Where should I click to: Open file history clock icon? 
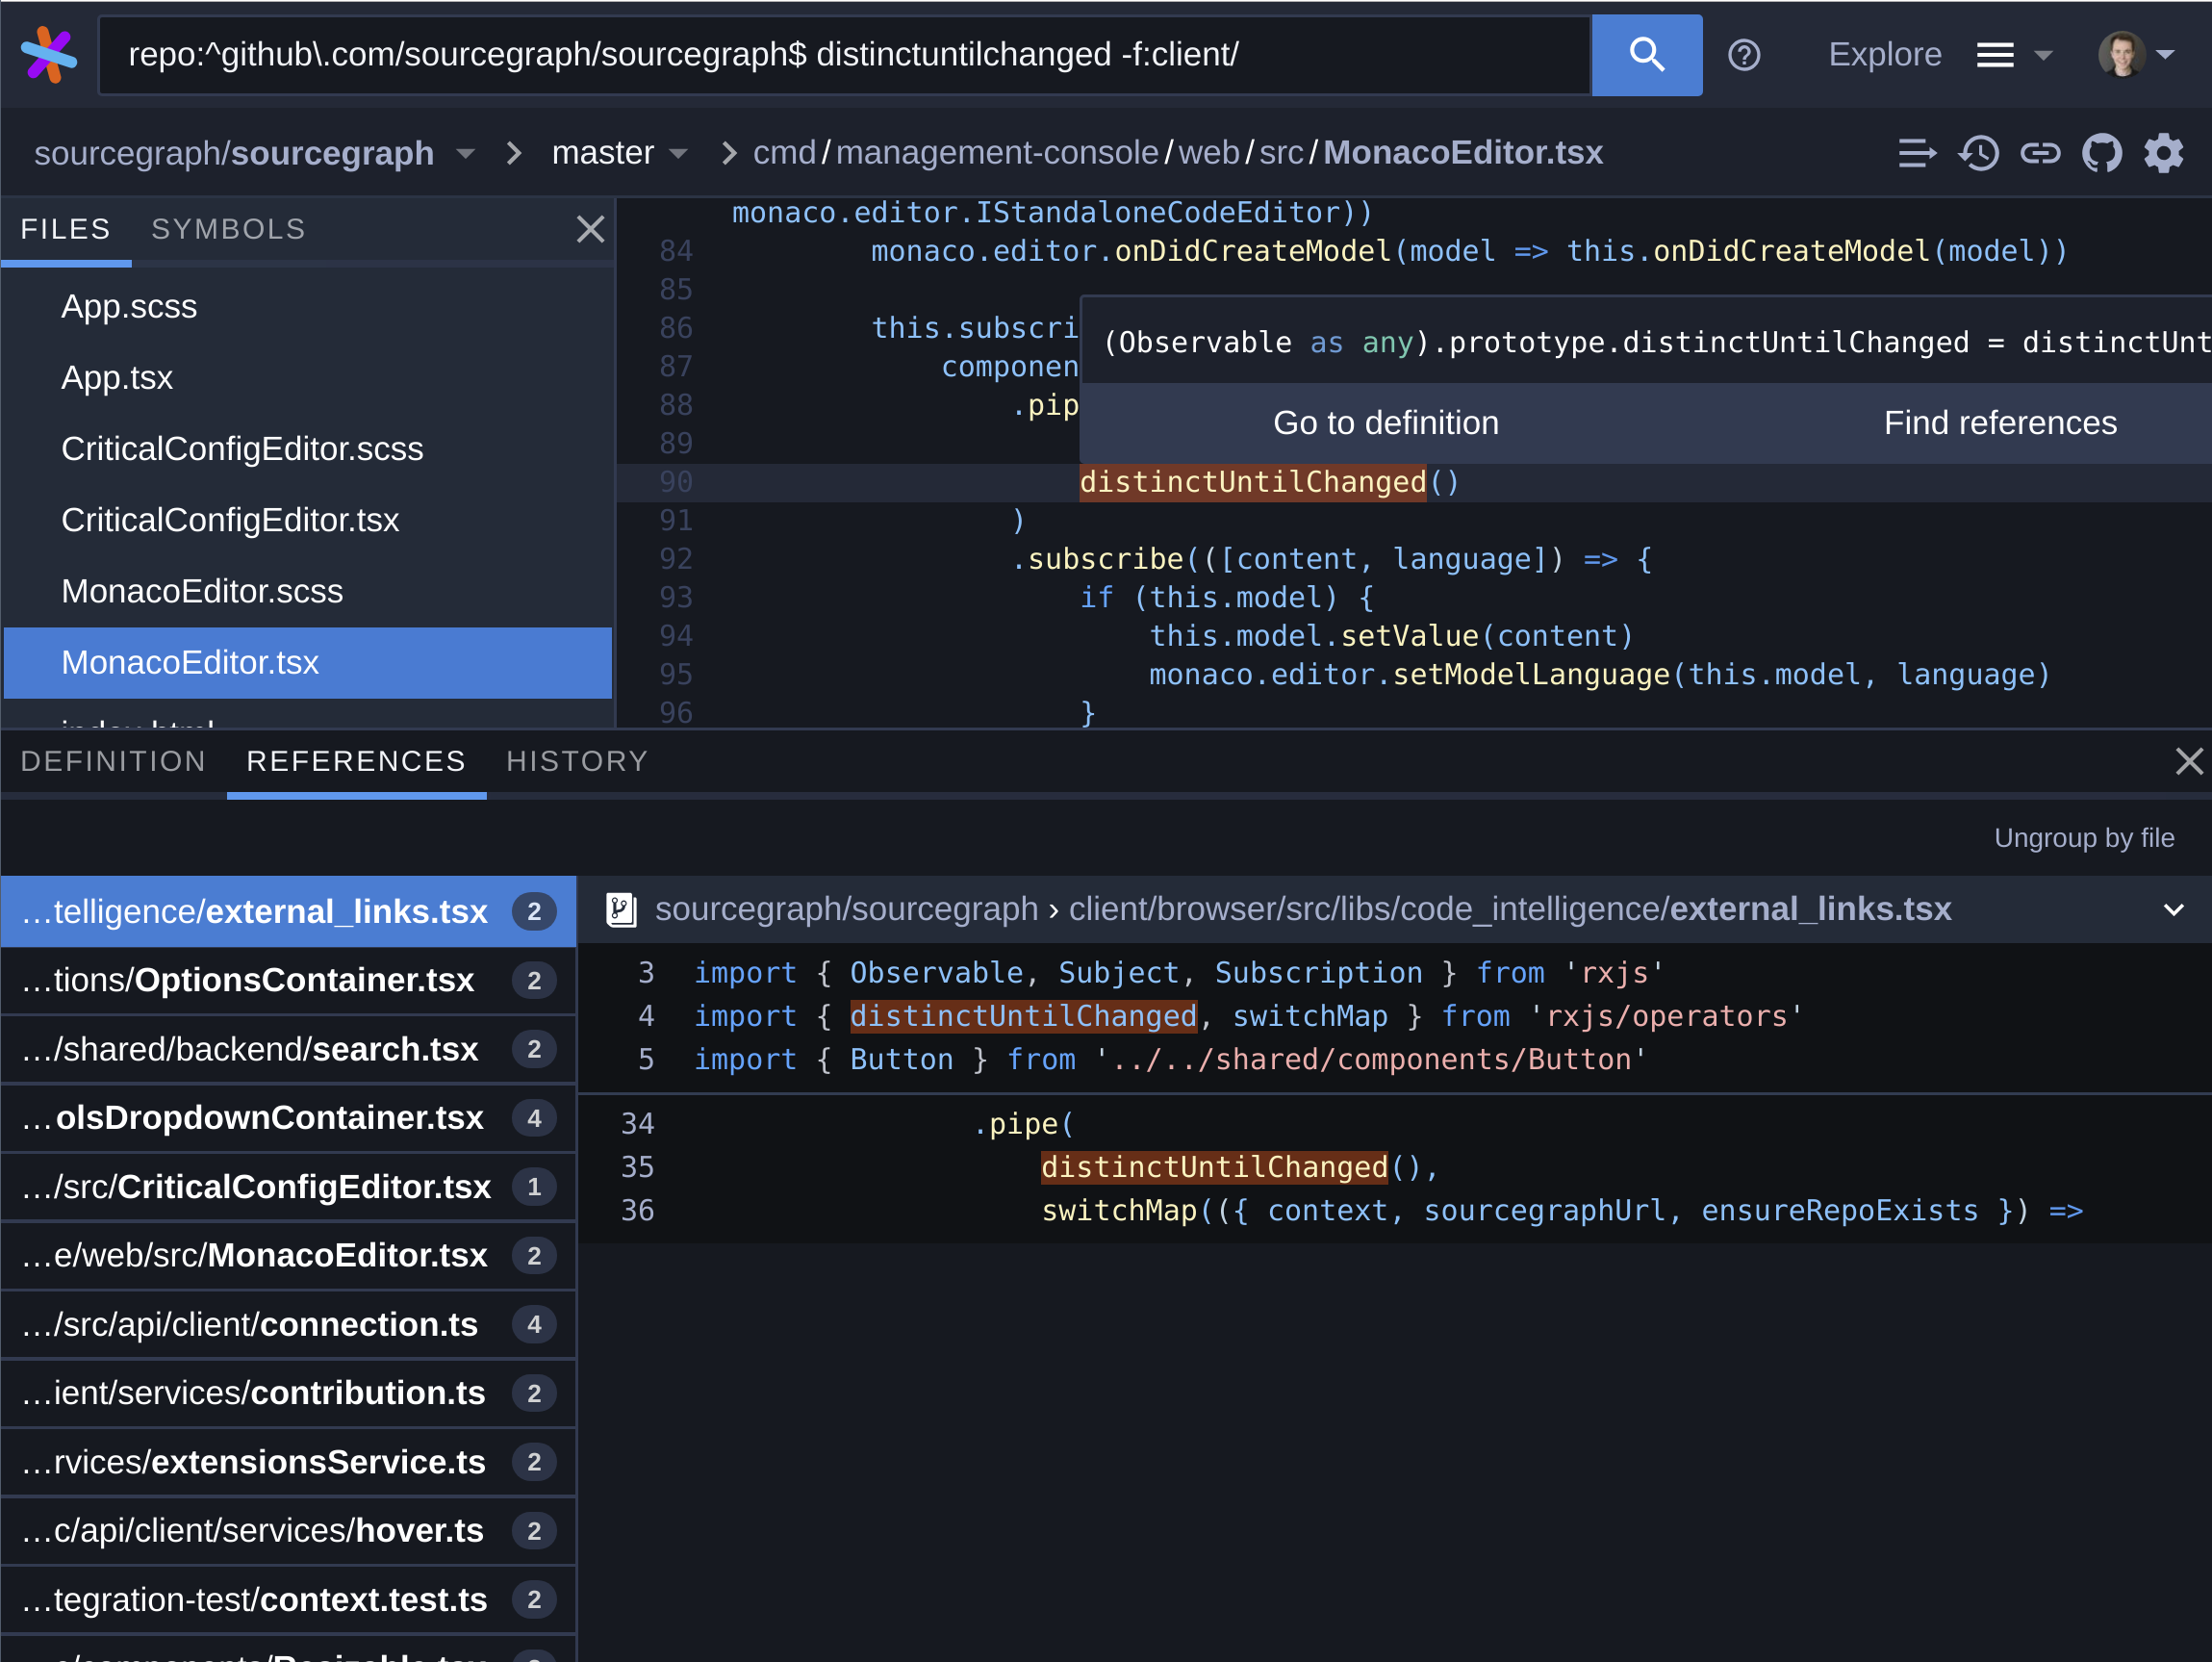1978,153
